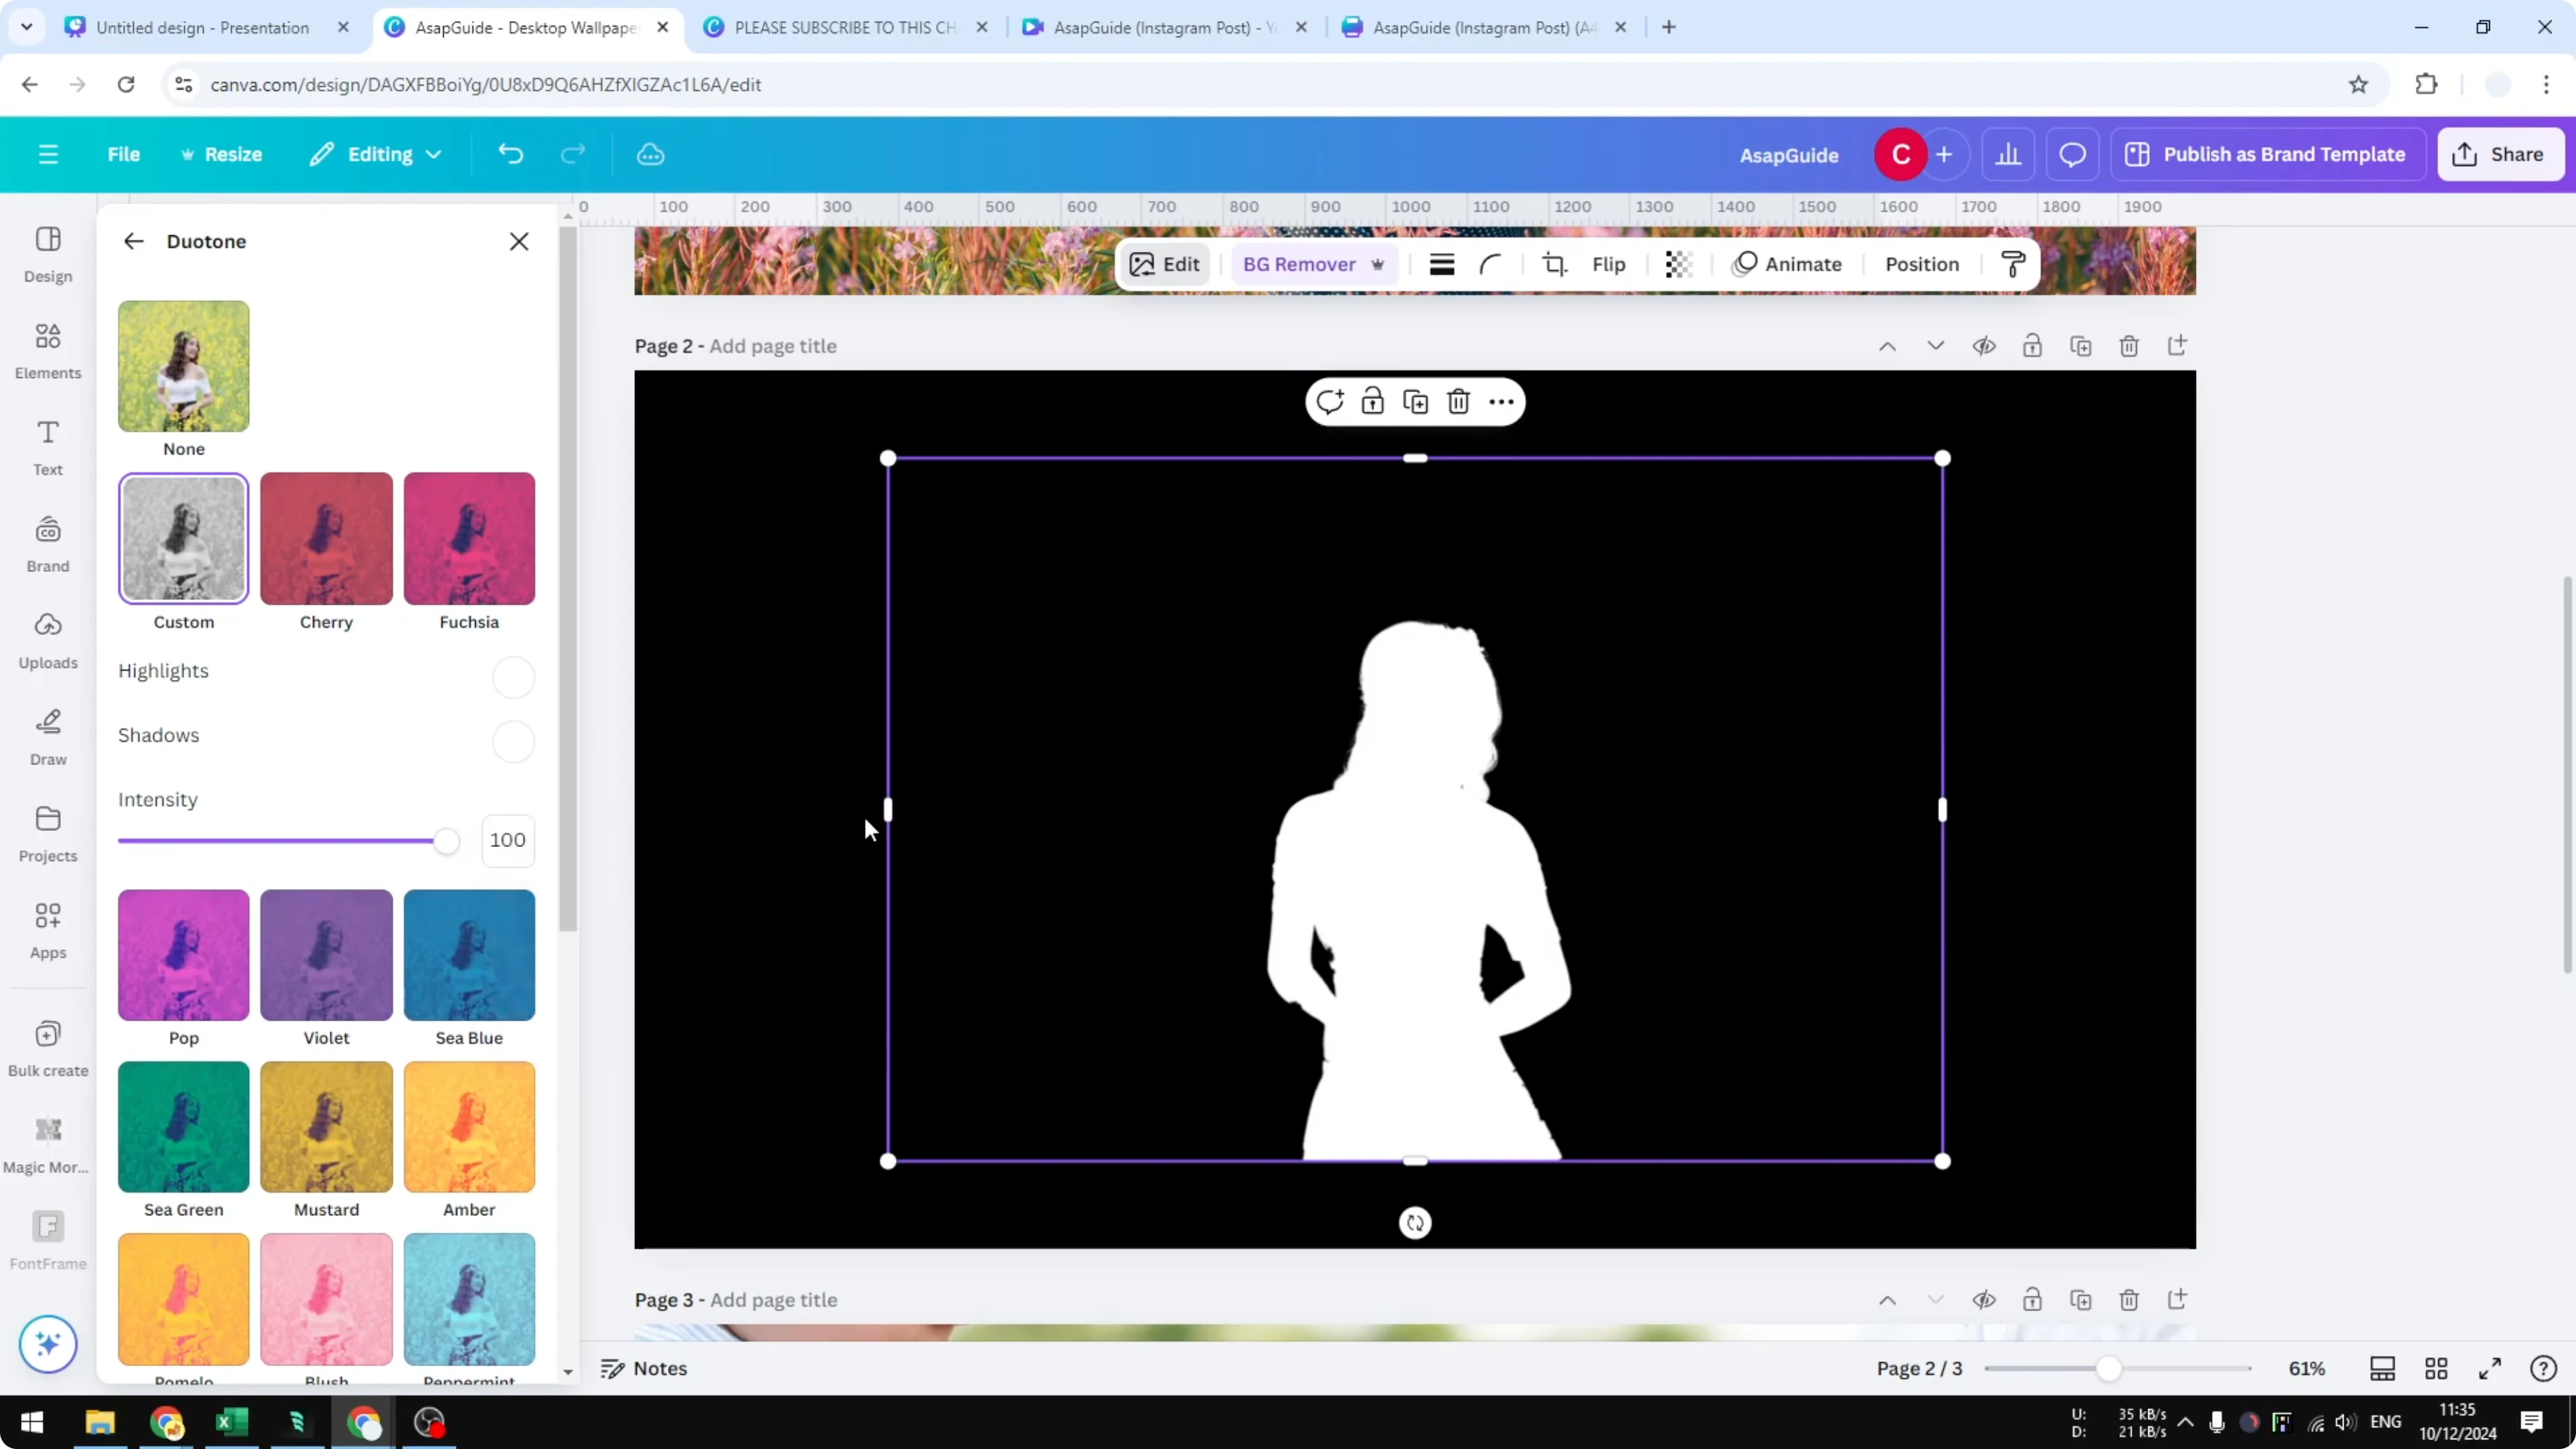Lock Page 3 with the padlock icon
The width and height of the screenshot is (2576, 1449).
coord(2032,1300)
